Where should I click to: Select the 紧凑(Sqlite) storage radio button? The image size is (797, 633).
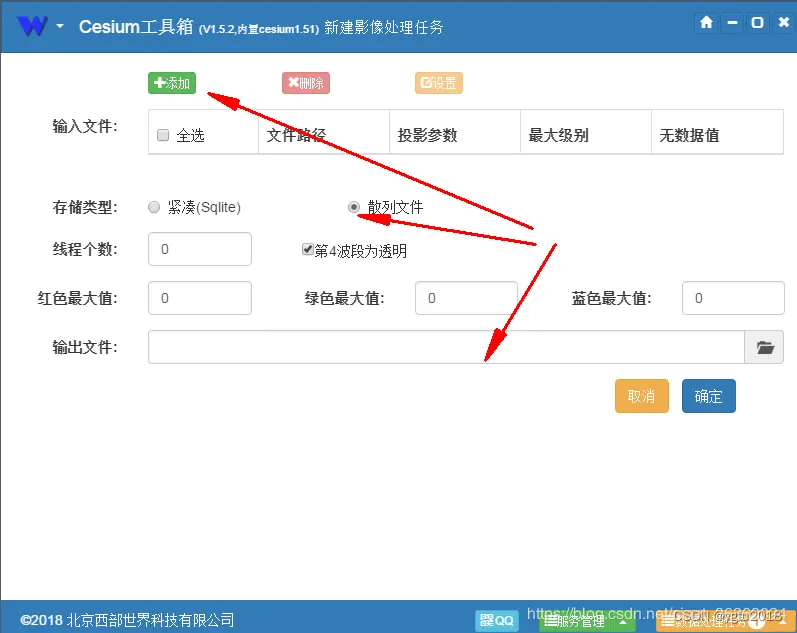tap(154, 207)
